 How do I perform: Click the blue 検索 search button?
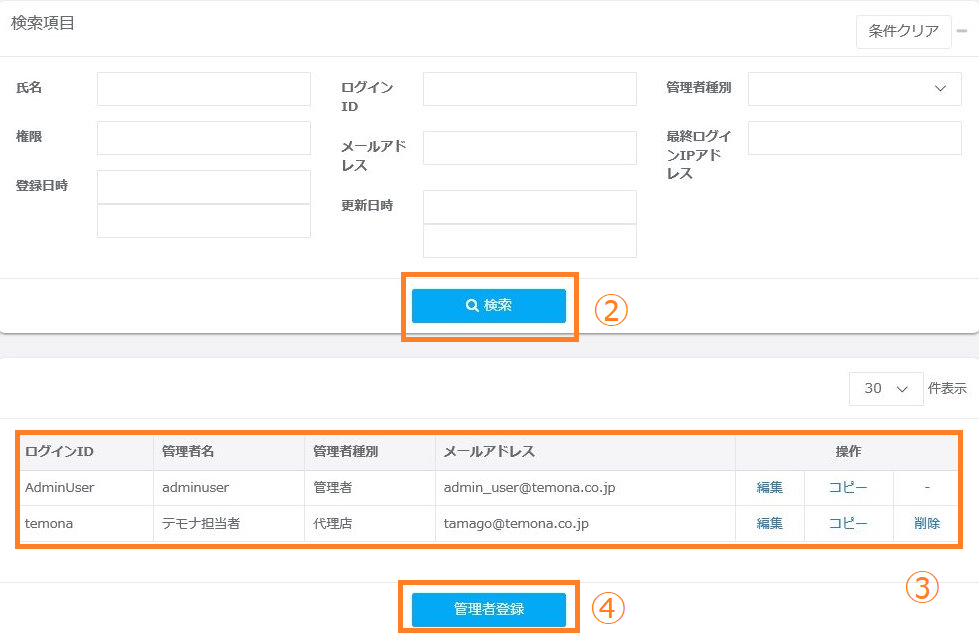(x=489, y=306)
